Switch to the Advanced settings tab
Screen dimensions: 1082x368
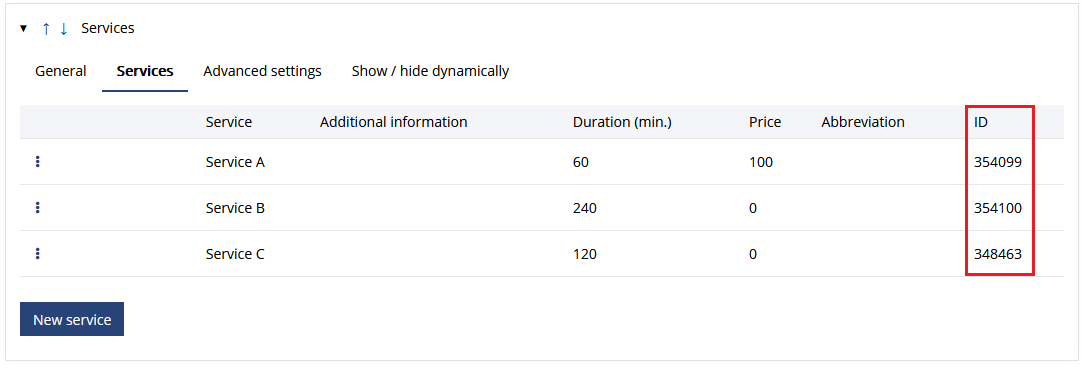[262, 70]
